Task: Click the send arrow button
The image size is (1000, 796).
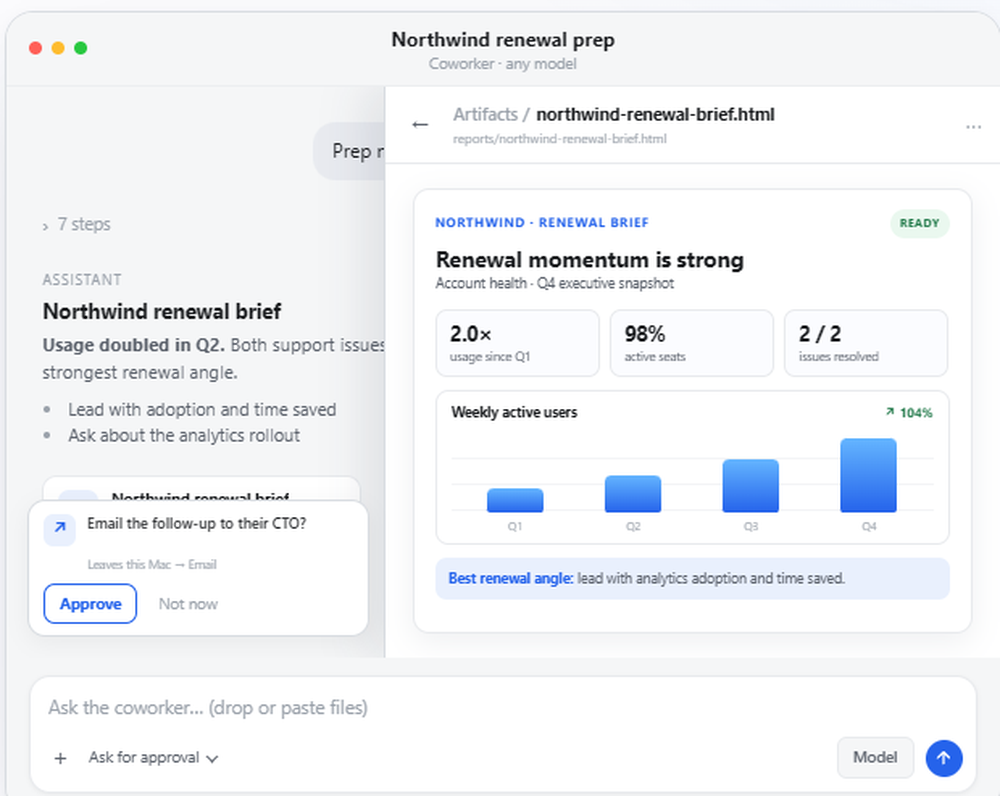Action: point(944,758)
